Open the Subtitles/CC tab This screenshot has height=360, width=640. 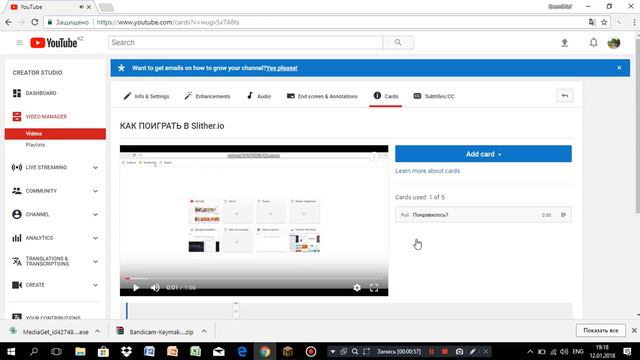433,96
